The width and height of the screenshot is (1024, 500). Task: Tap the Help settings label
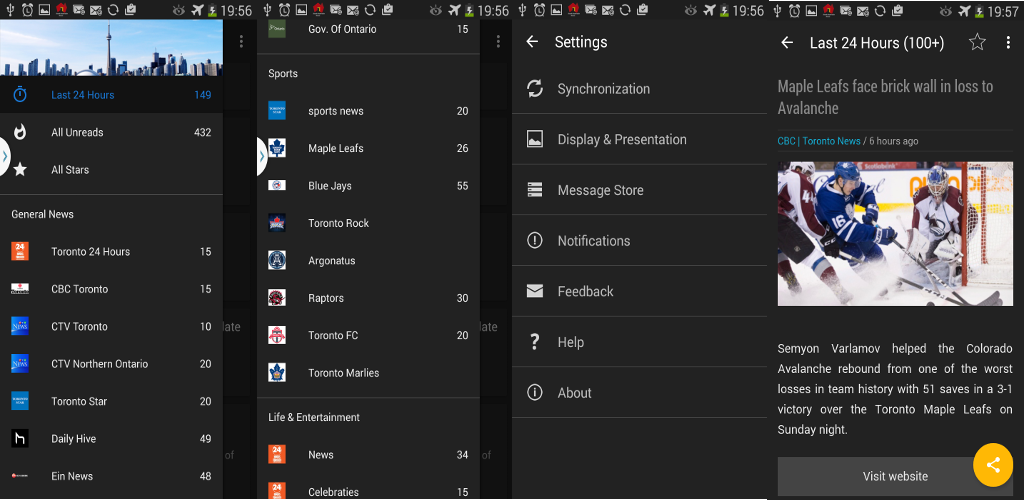pos(571,342)
